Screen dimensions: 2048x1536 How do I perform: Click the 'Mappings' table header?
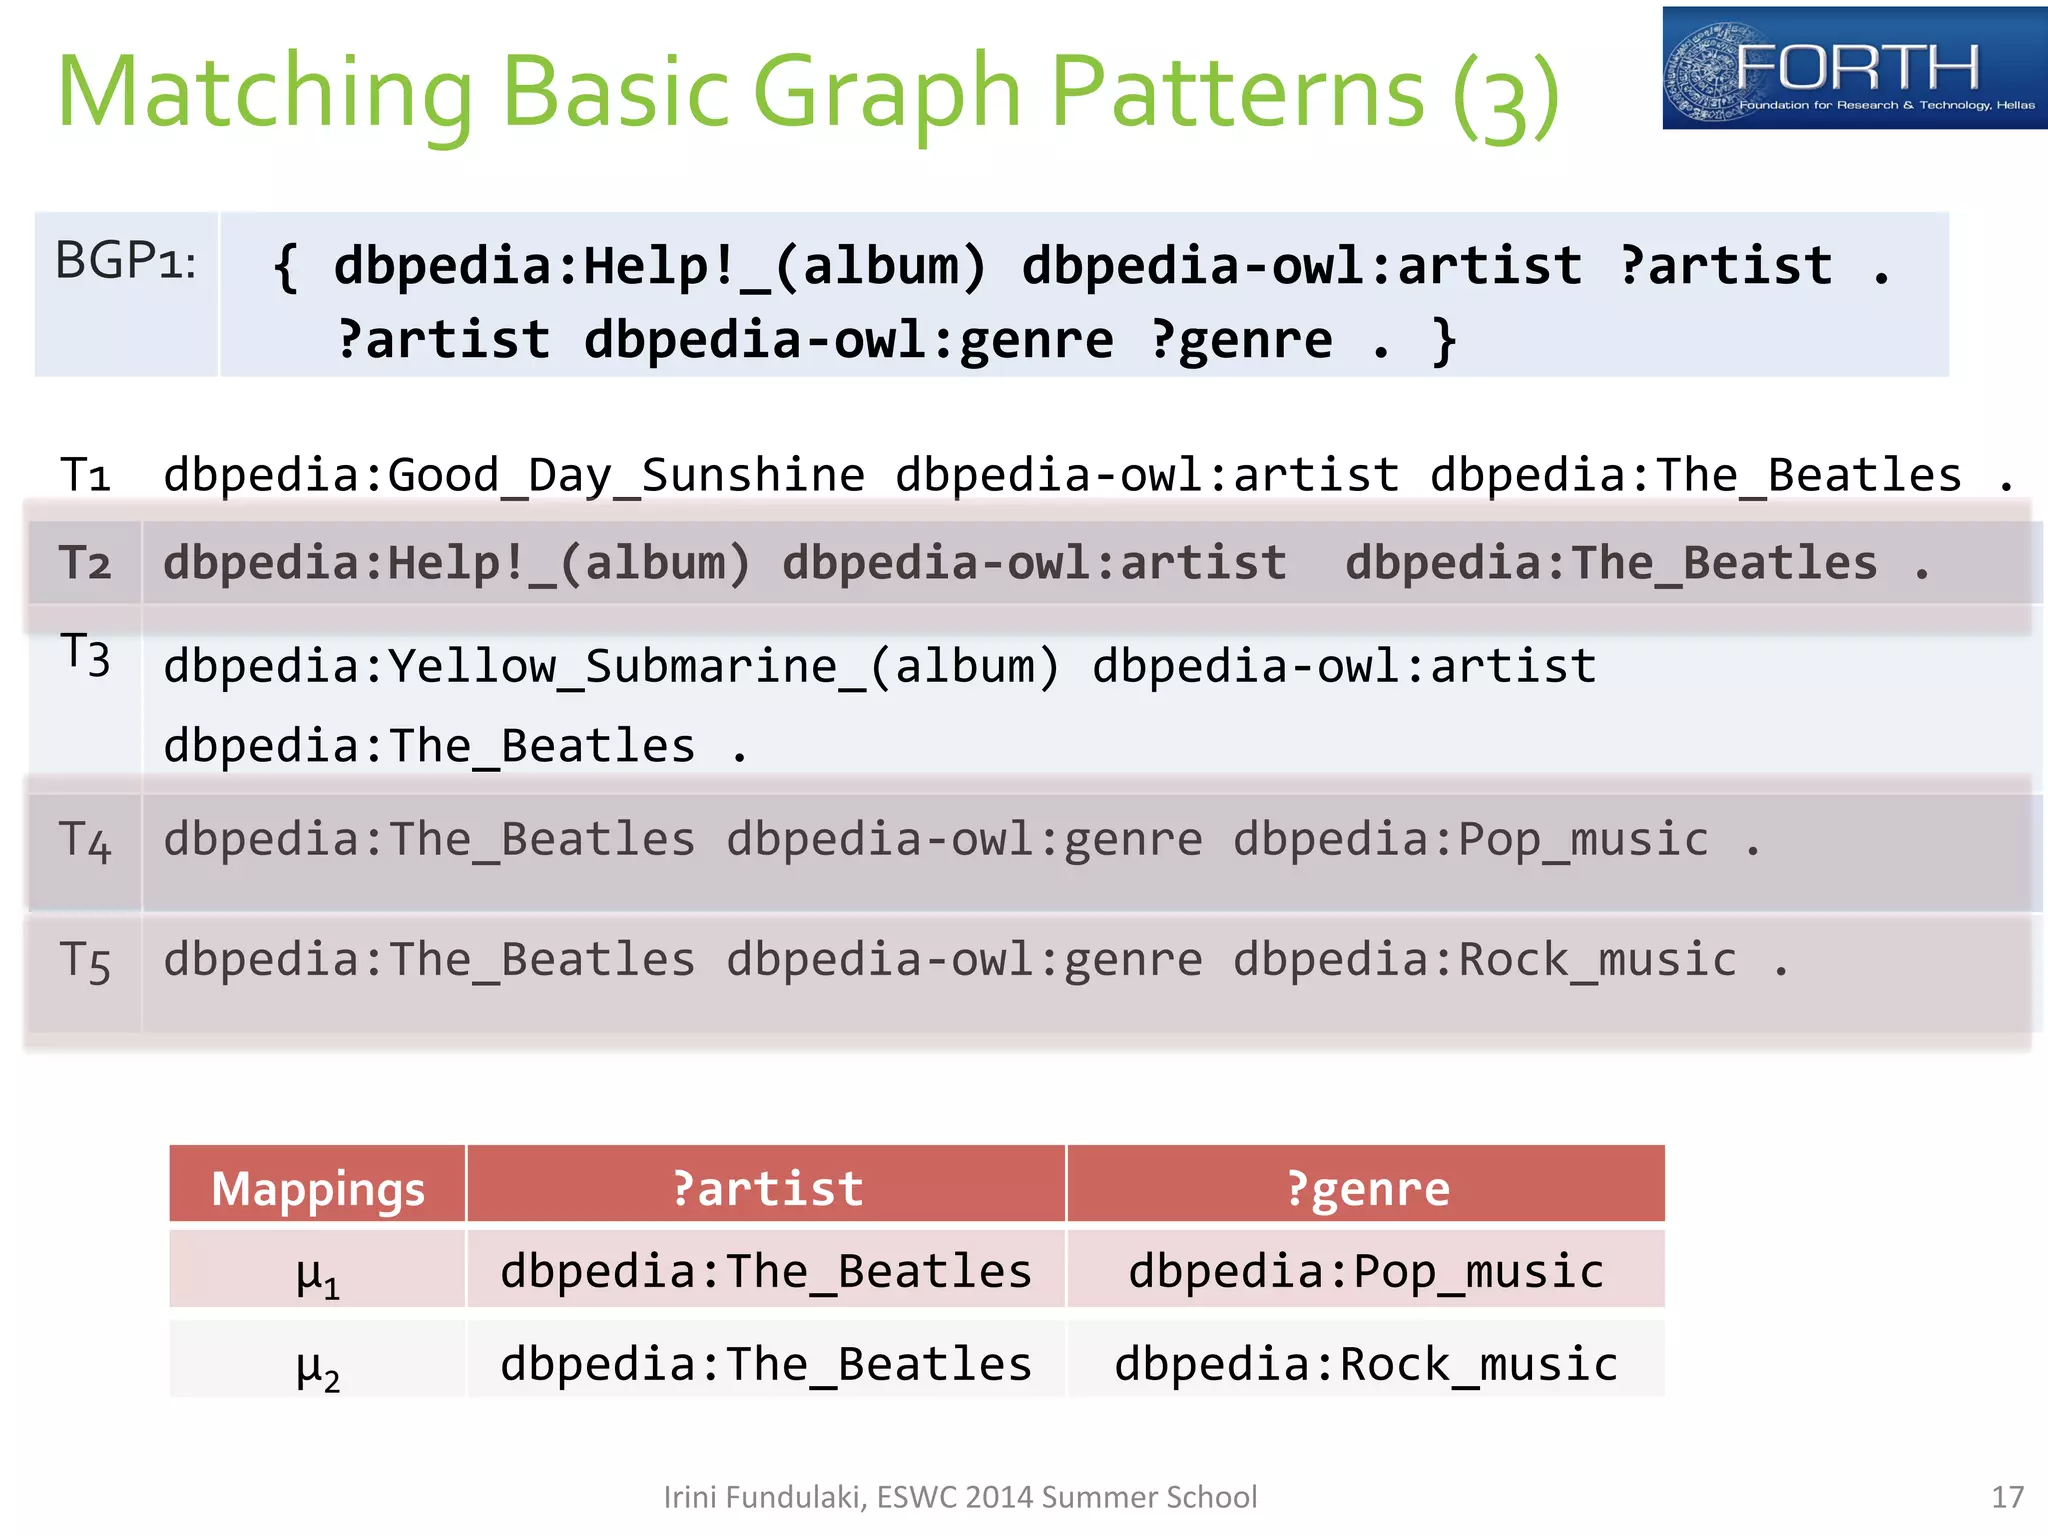pyautogui.click(x=318, y=1185)
